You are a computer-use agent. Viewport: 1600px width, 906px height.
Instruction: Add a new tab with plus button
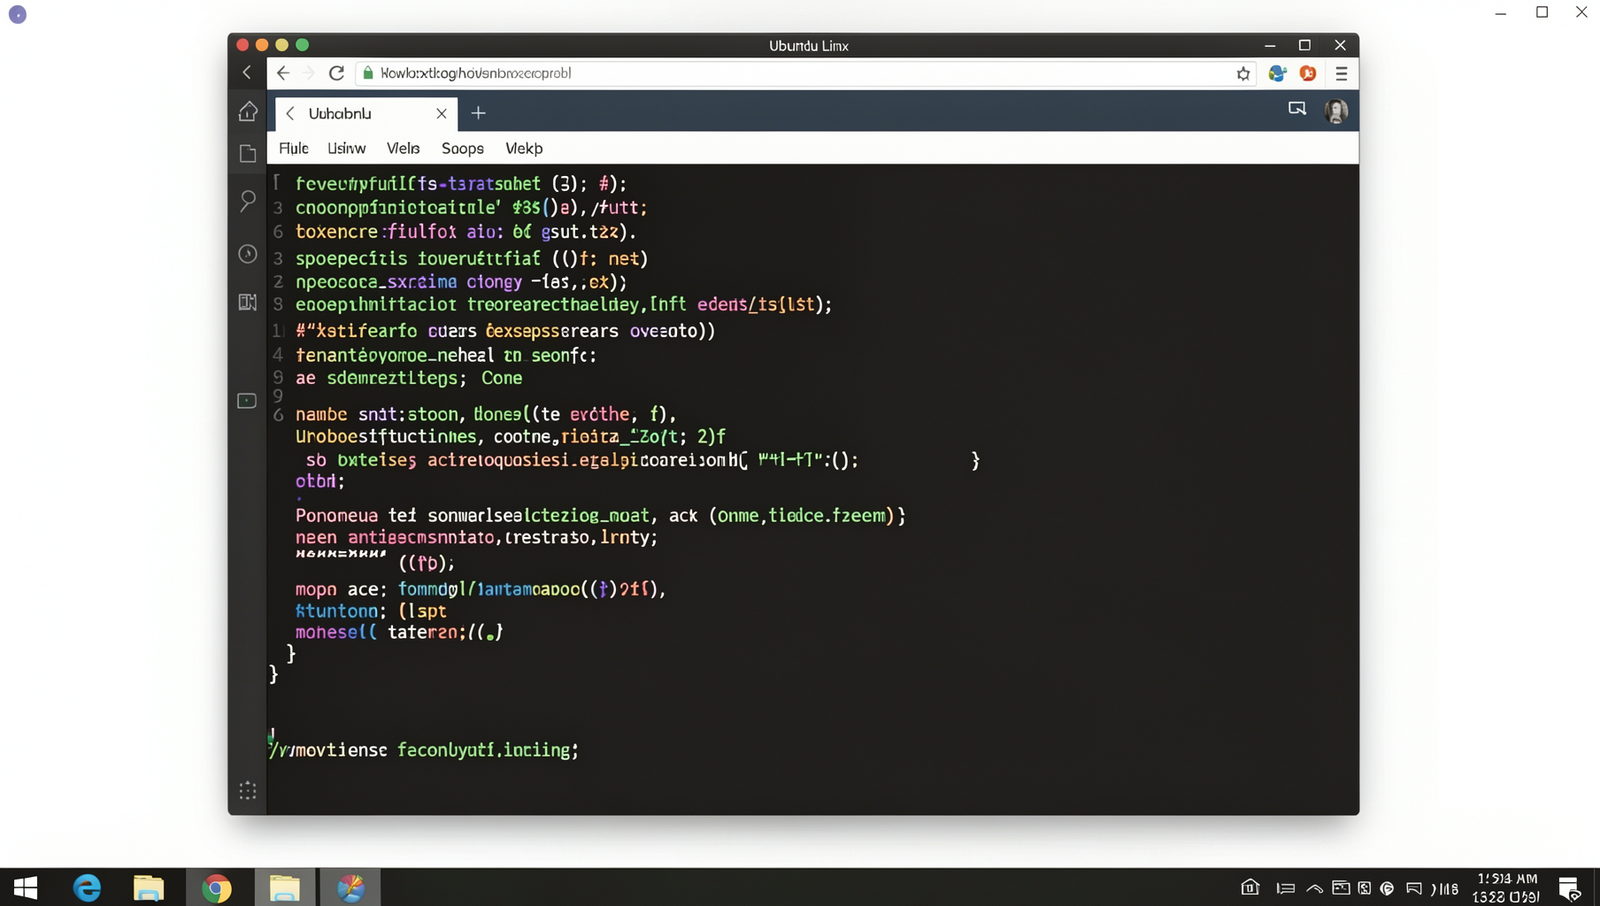pyautogui.click(x=478, y=113)
